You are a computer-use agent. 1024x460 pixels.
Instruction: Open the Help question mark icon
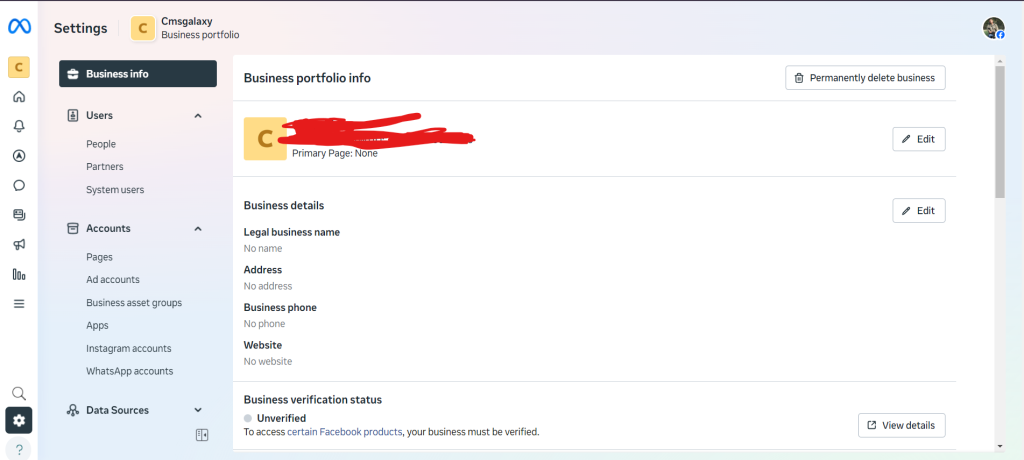[19, 450]
